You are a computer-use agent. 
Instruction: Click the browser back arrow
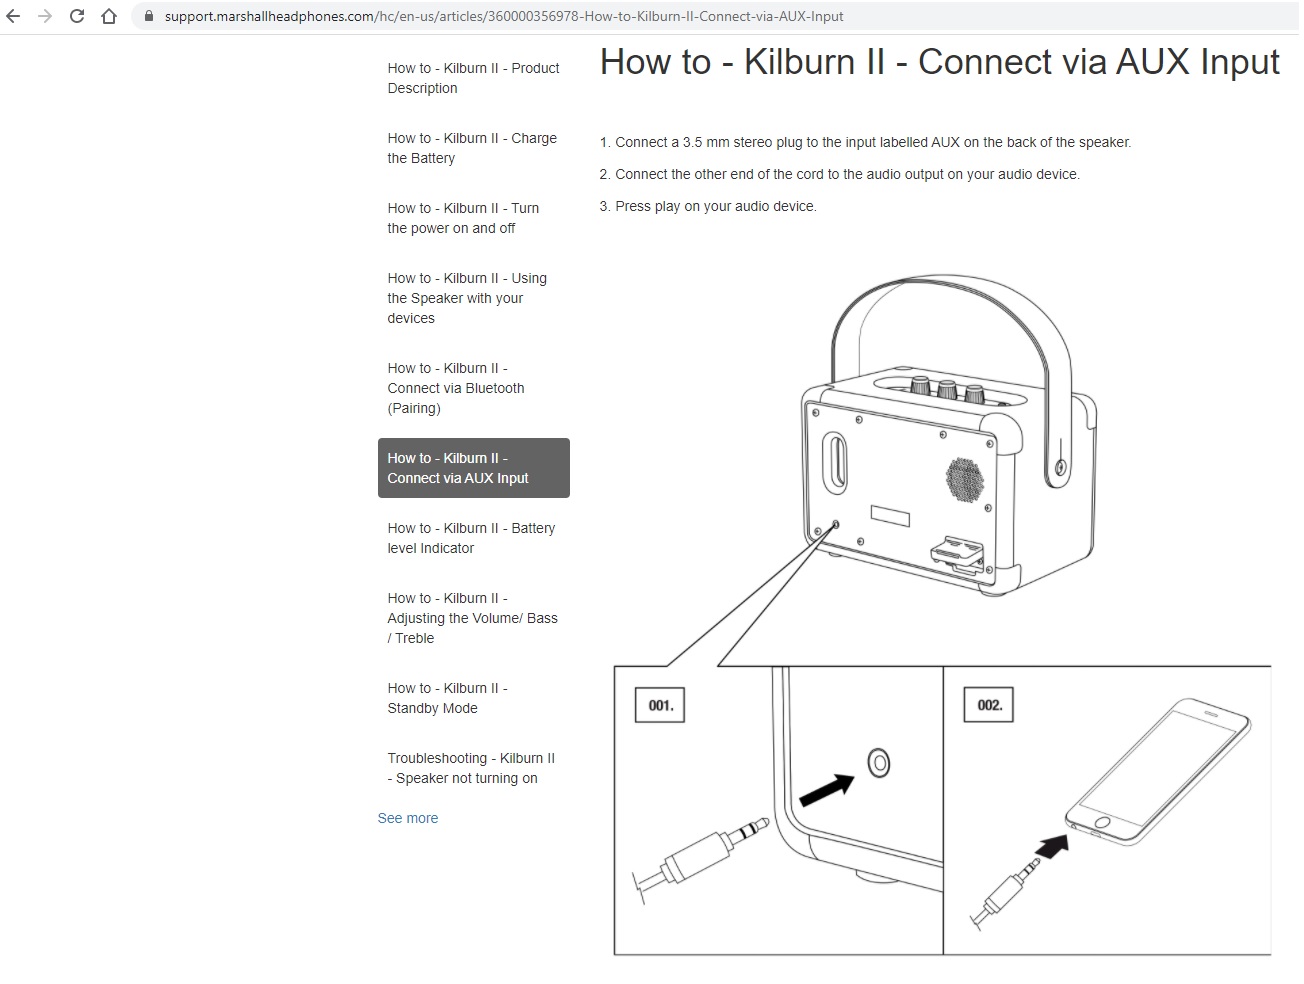pos(13,16)
